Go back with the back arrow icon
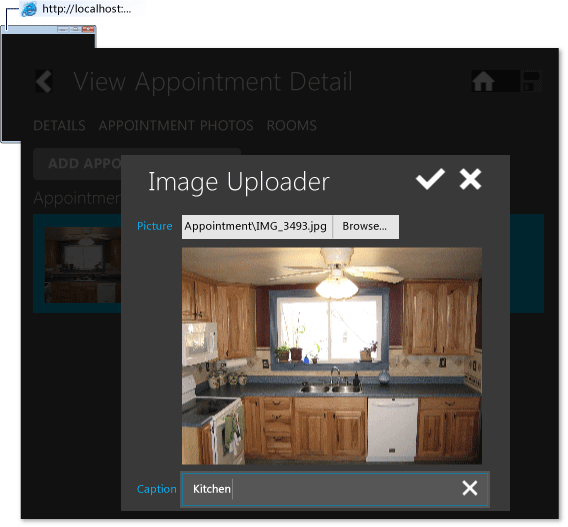 [x=44, y=81]
